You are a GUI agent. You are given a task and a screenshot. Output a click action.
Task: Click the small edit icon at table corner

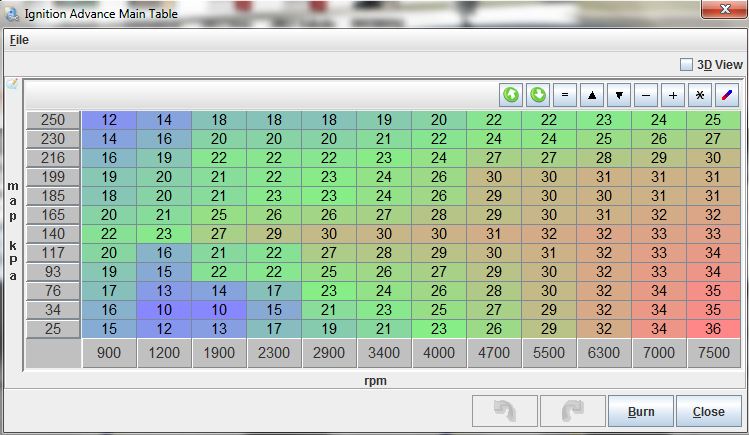(12, 85)
